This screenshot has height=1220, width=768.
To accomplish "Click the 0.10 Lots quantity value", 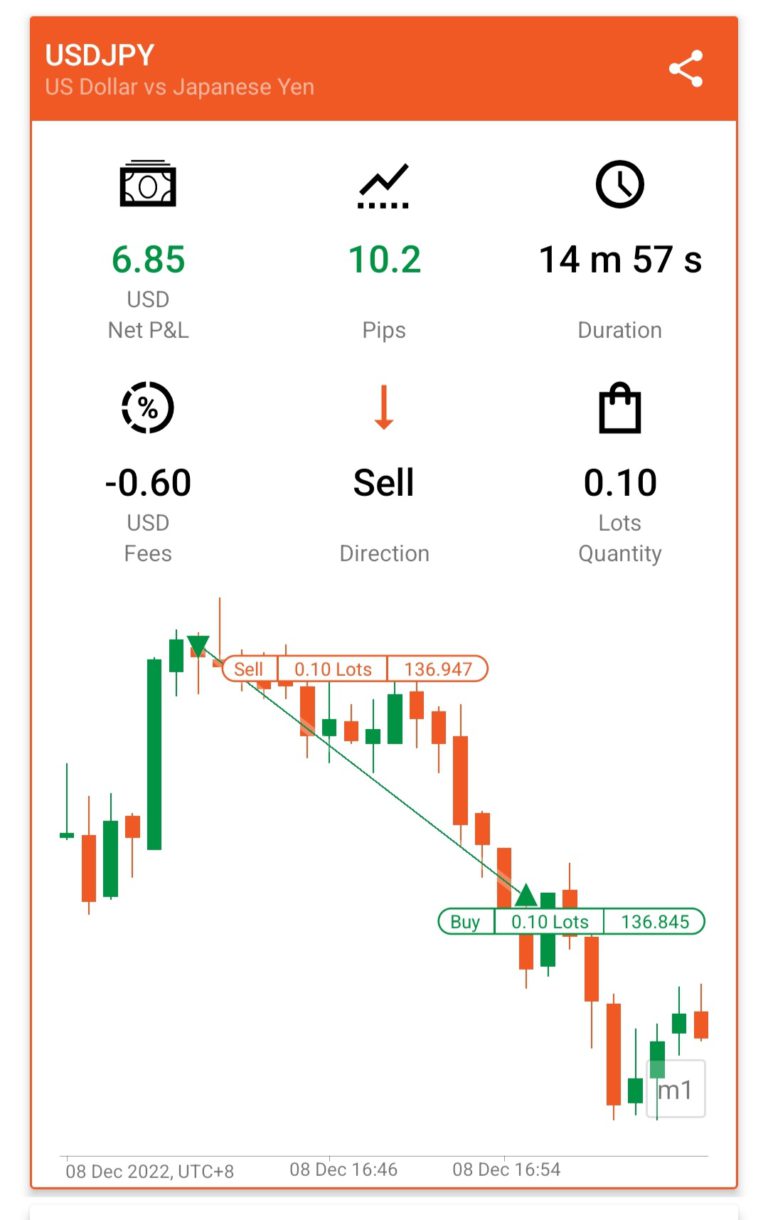I will click(x=620, y=483).
